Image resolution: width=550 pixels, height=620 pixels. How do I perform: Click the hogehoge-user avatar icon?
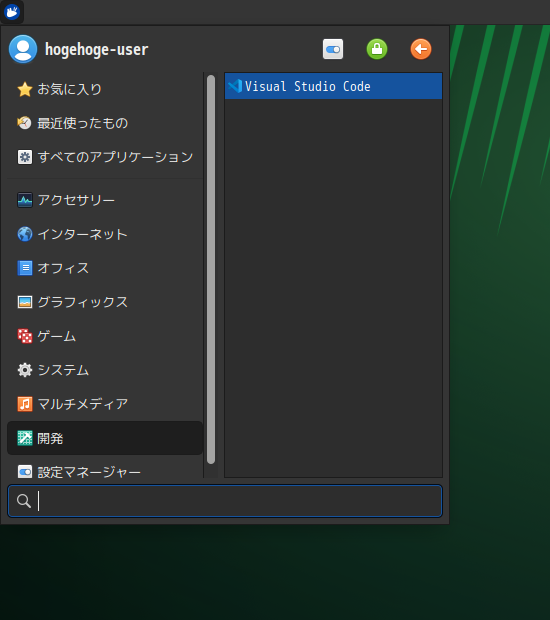click(x=23, y=49)
